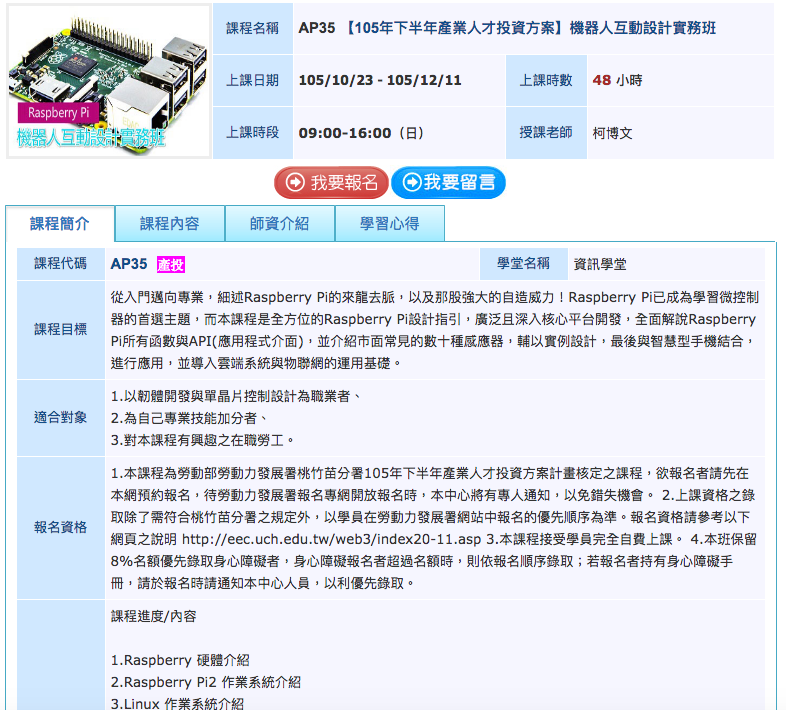This screenshot has width=786, height=710.
Task: Click the 報名資格 row label
Action: click(x=61, y=527)
